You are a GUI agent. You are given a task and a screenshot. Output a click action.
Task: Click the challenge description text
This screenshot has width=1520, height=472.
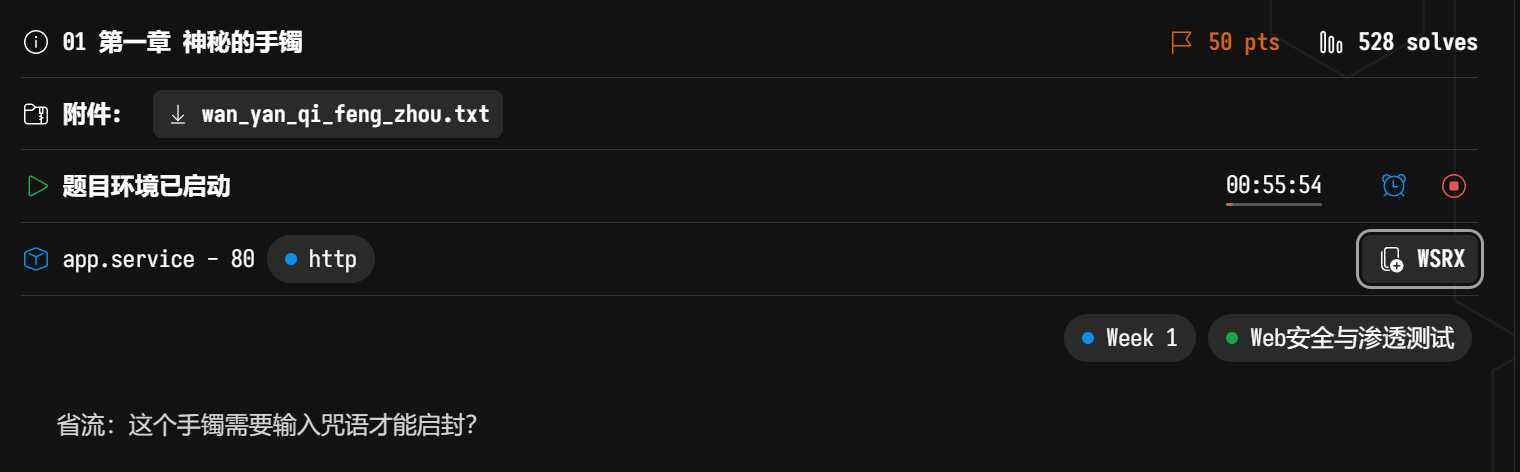(x=267, y=425)
